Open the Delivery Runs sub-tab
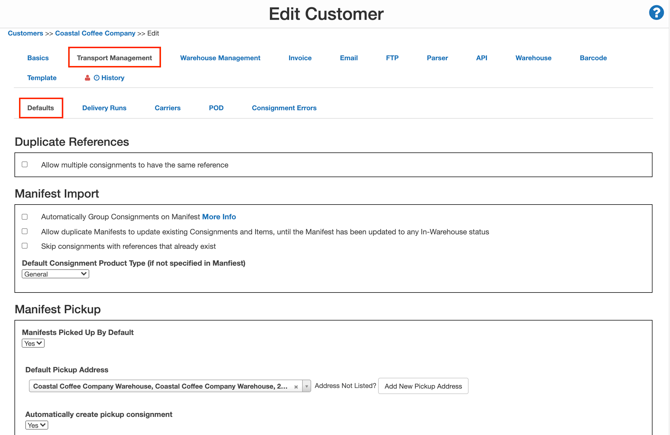 (x=104, y=108)
